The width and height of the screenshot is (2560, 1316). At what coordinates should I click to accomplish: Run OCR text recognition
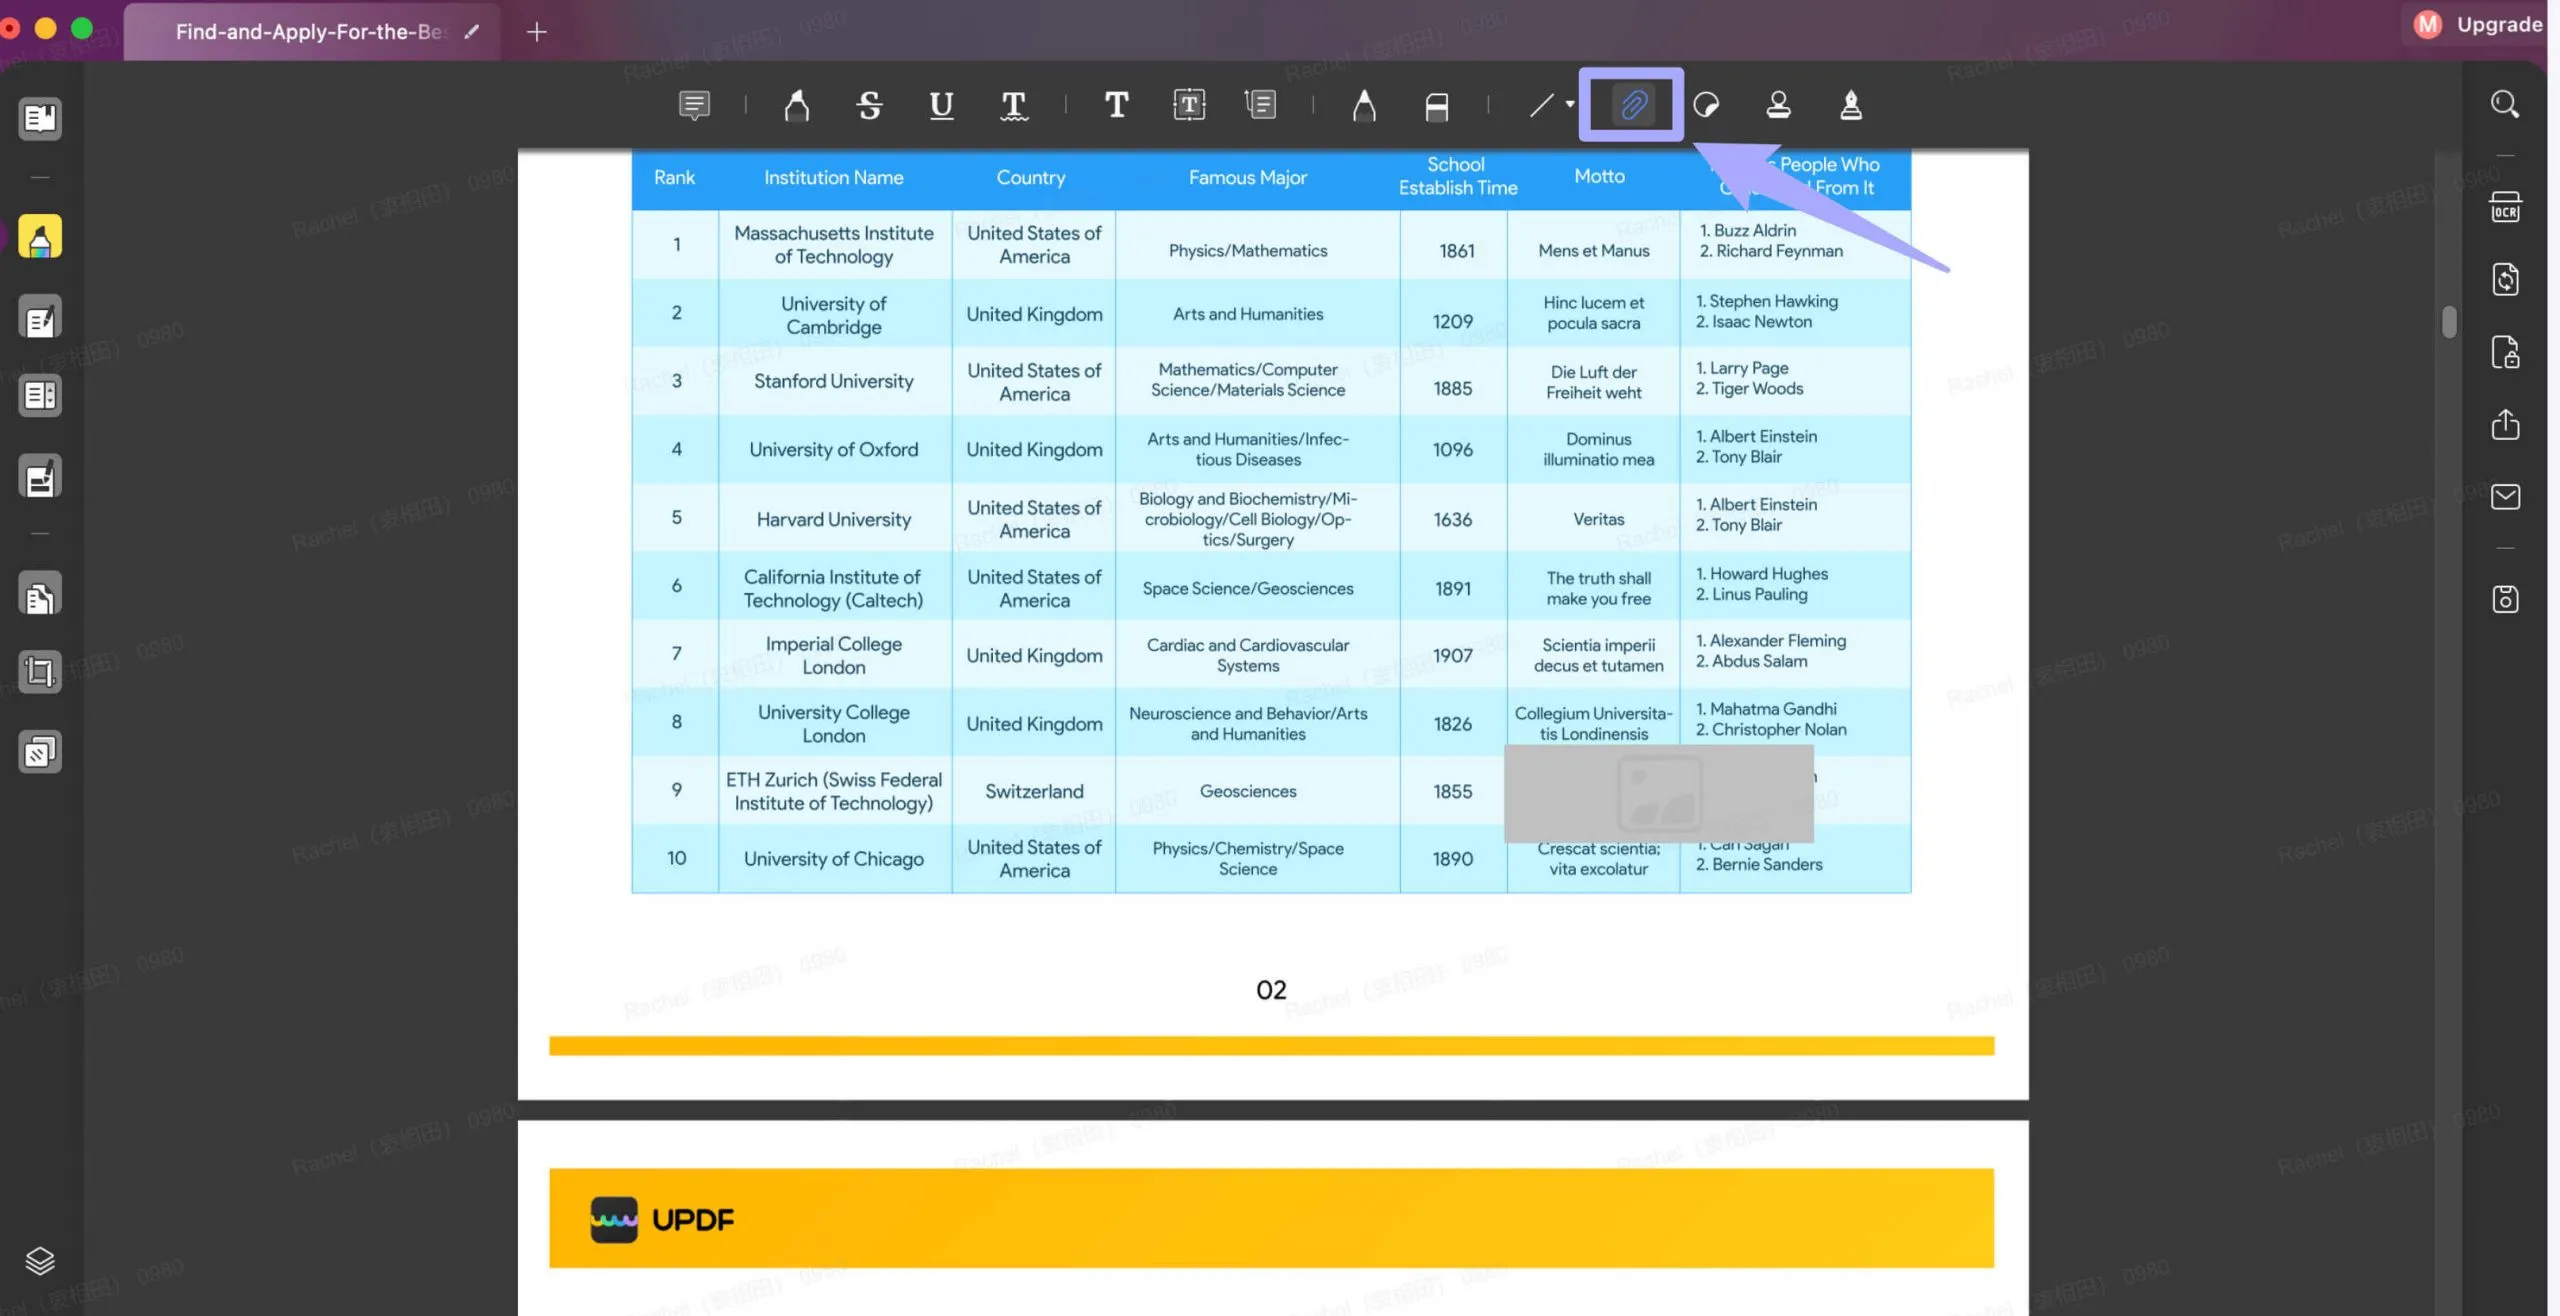pyautogui.click(x=2505, y=208)
